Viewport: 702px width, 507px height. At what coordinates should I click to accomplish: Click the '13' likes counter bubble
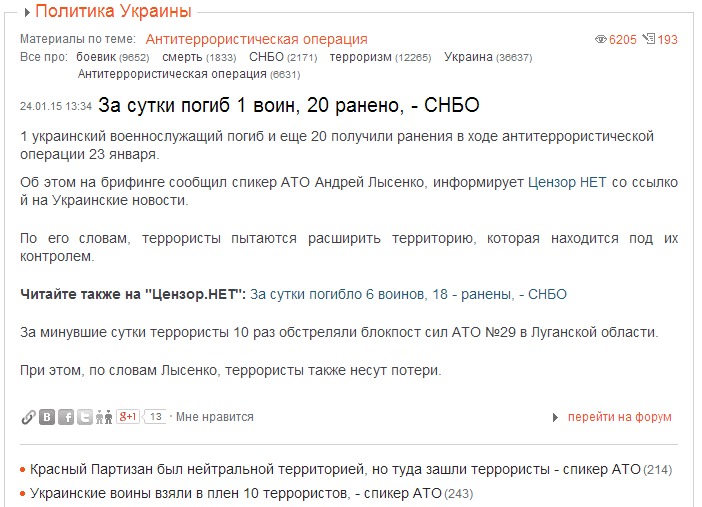tap(156, 417)
